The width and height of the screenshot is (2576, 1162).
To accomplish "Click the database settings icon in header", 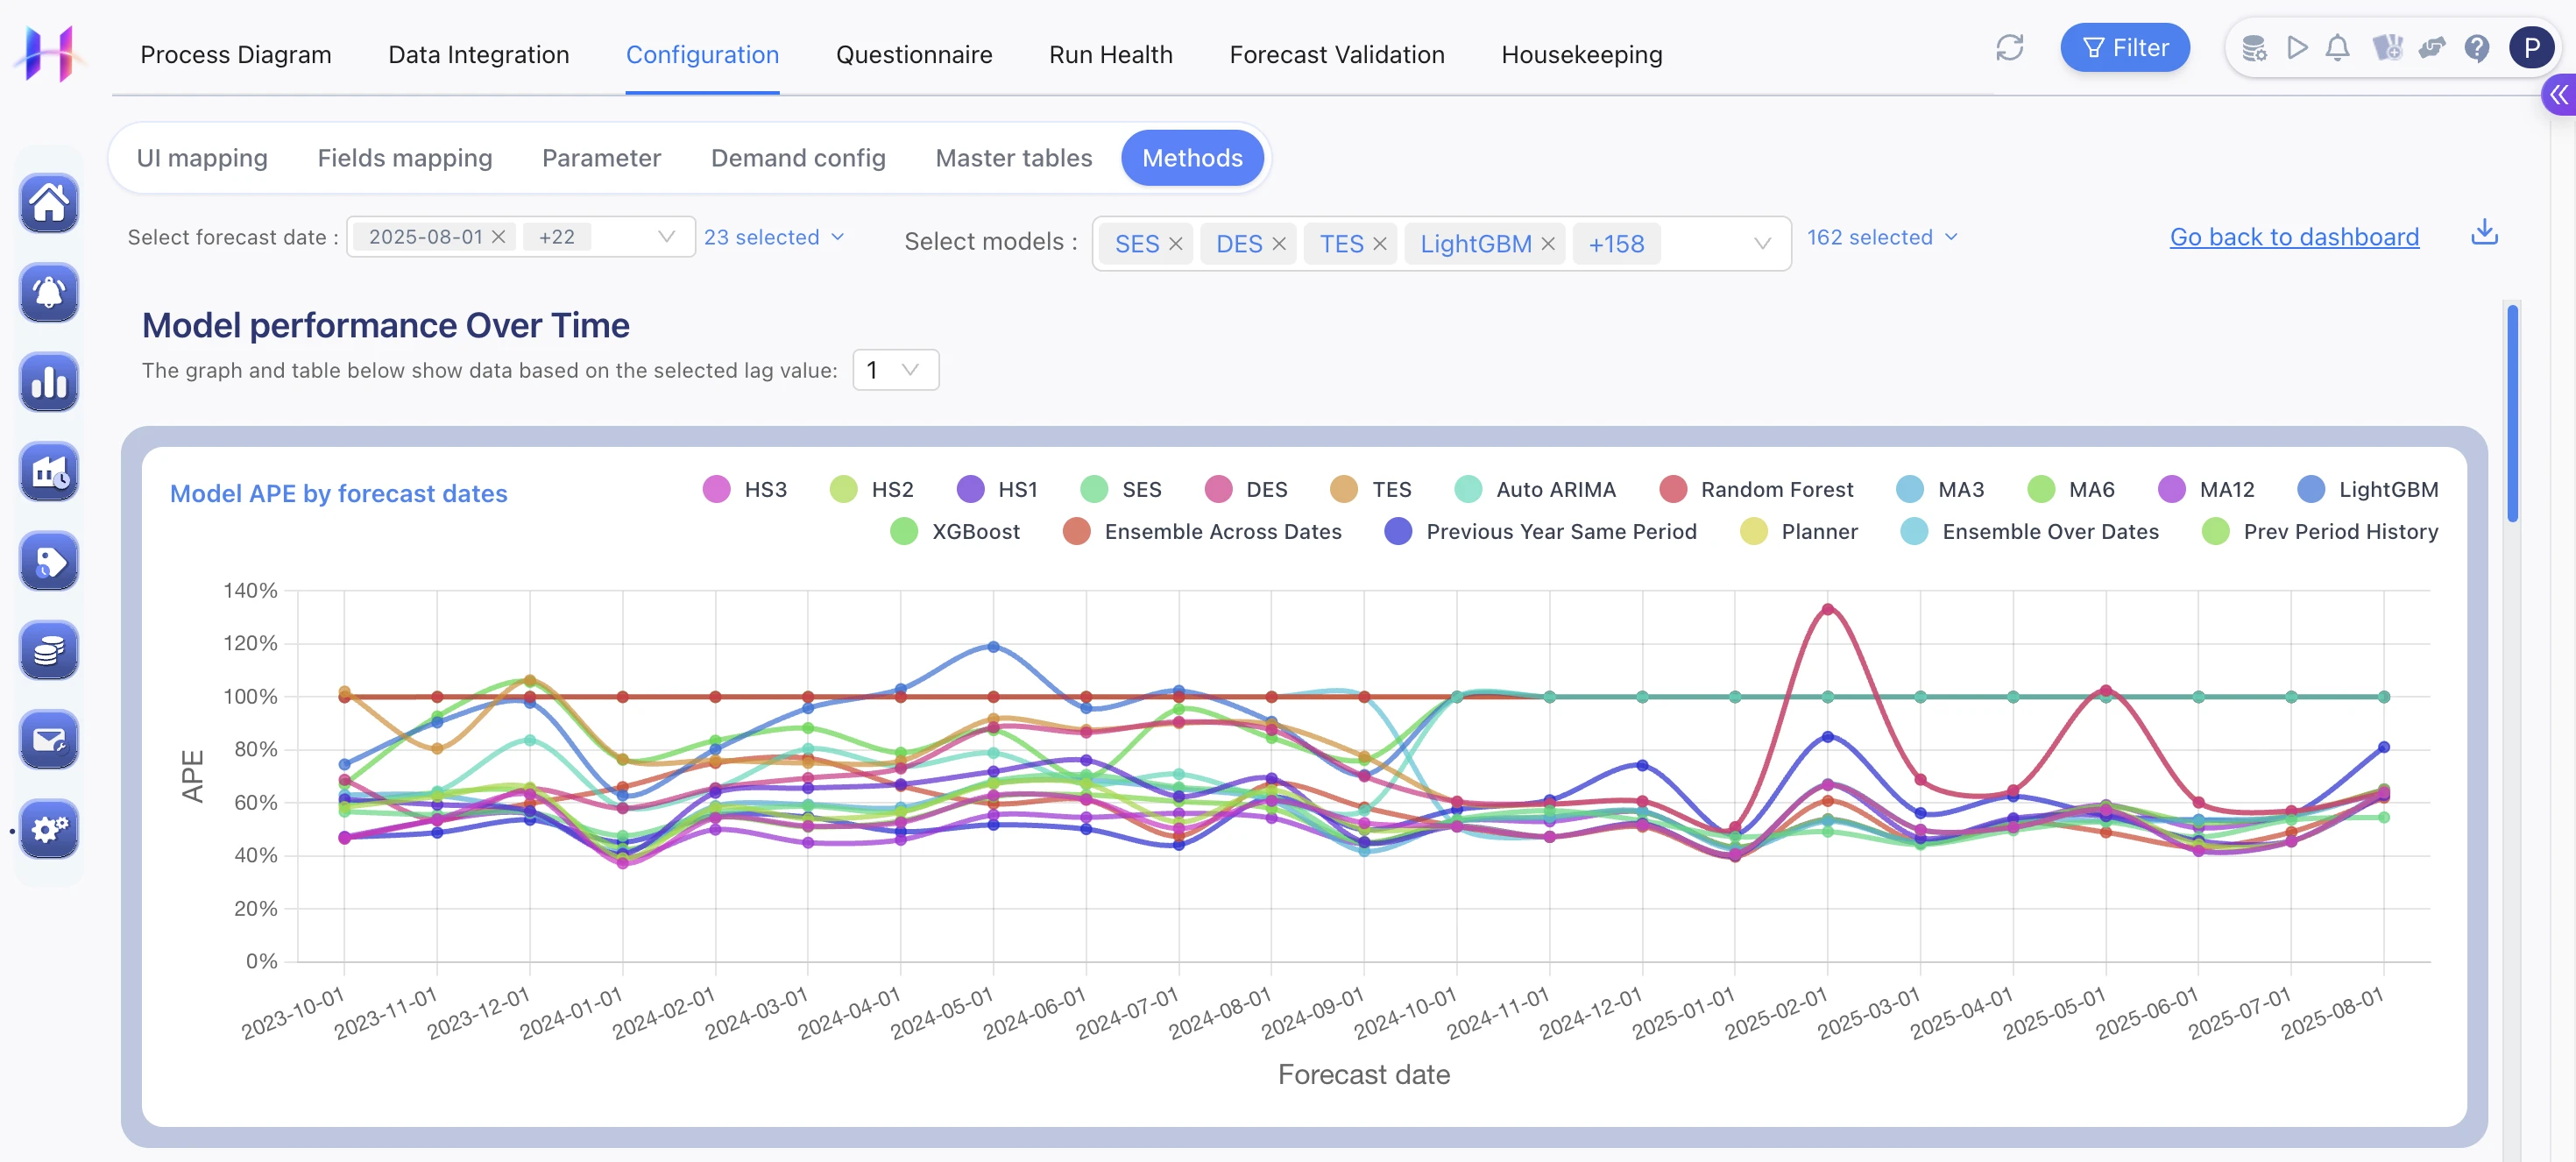I will pyautogui.click(x=2254, y=48).
